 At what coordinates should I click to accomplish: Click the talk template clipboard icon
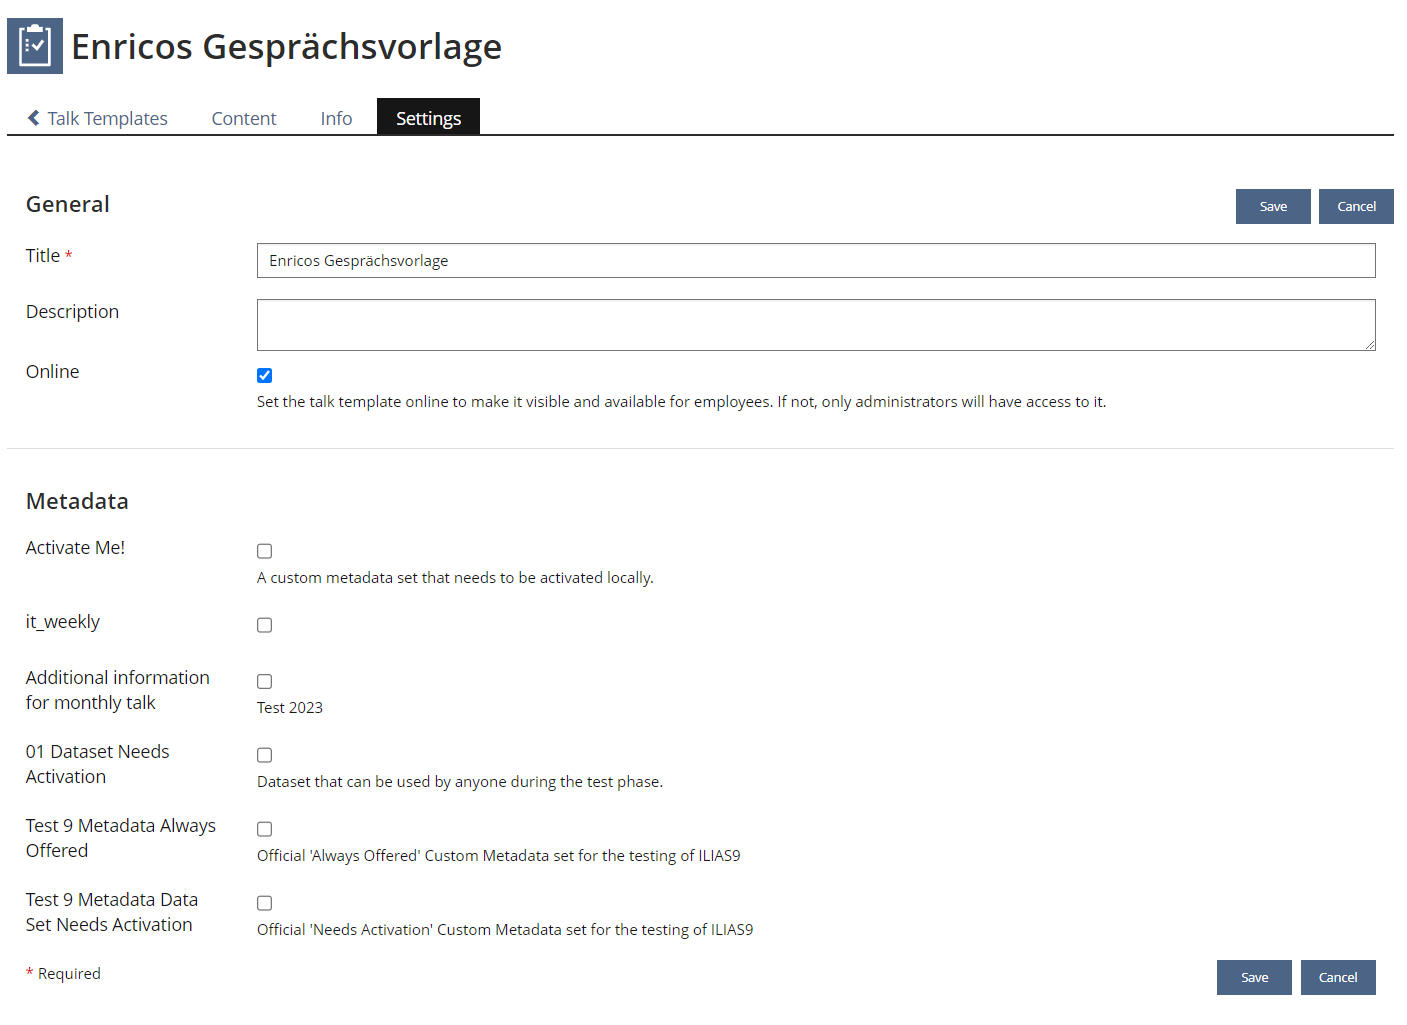pyautogui.click(x=35, y=46)
